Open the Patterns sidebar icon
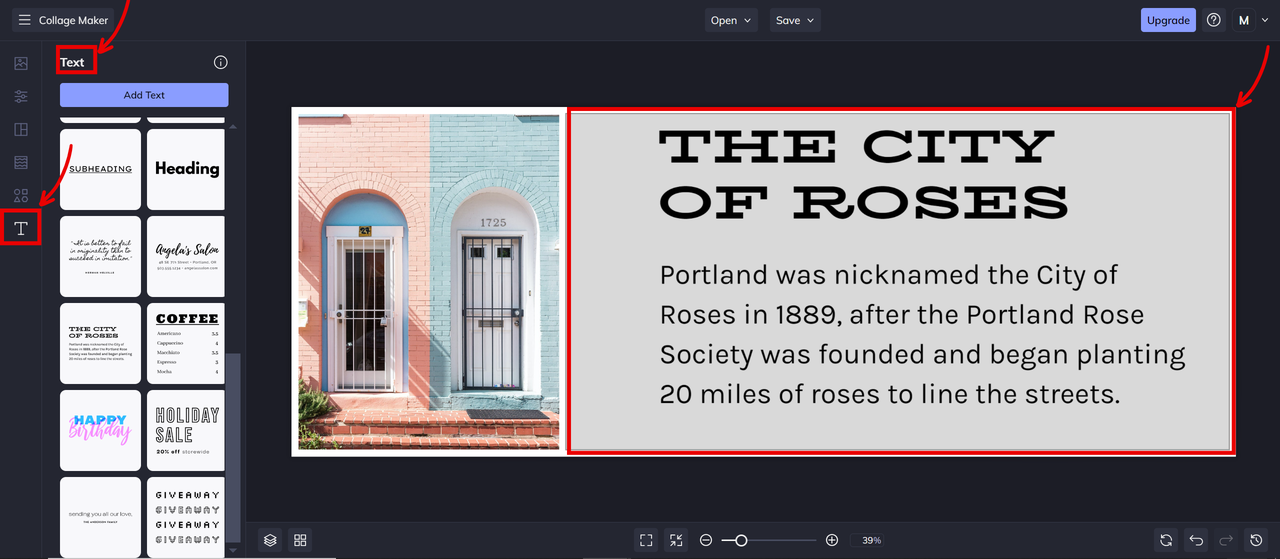 tap(21, 163)
